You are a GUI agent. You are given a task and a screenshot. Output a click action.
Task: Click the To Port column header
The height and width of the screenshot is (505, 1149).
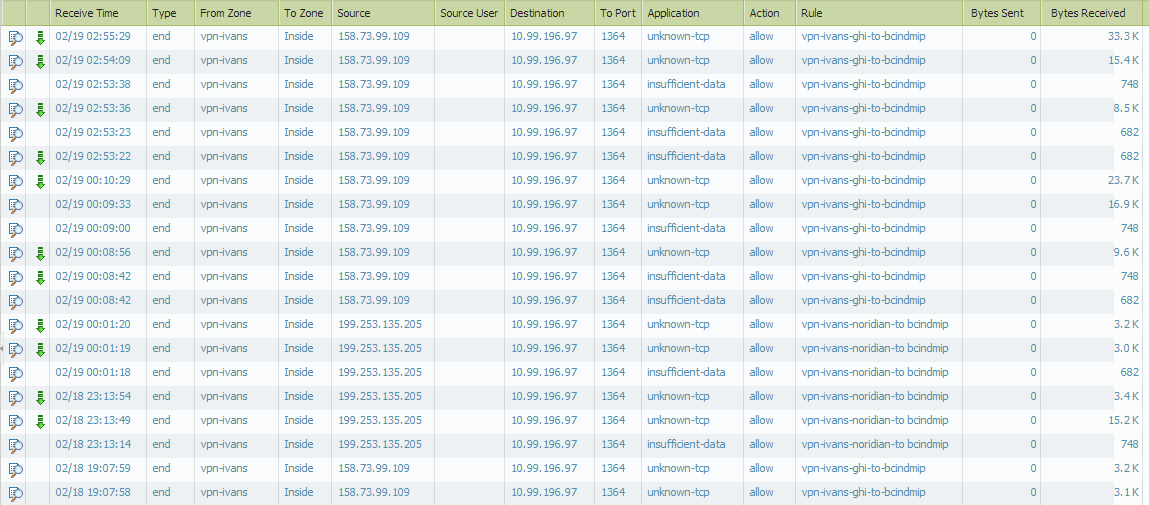point(618,13)
